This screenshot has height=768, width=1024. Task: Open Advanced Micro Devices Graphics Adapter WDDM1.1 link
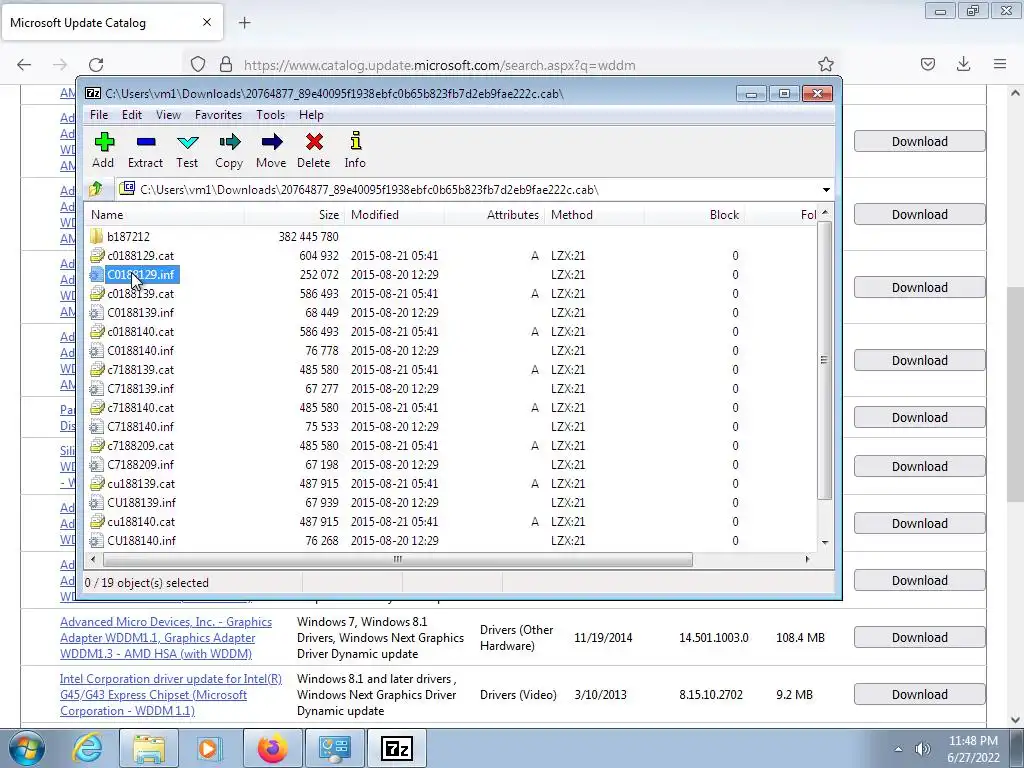tap(166, 637)
